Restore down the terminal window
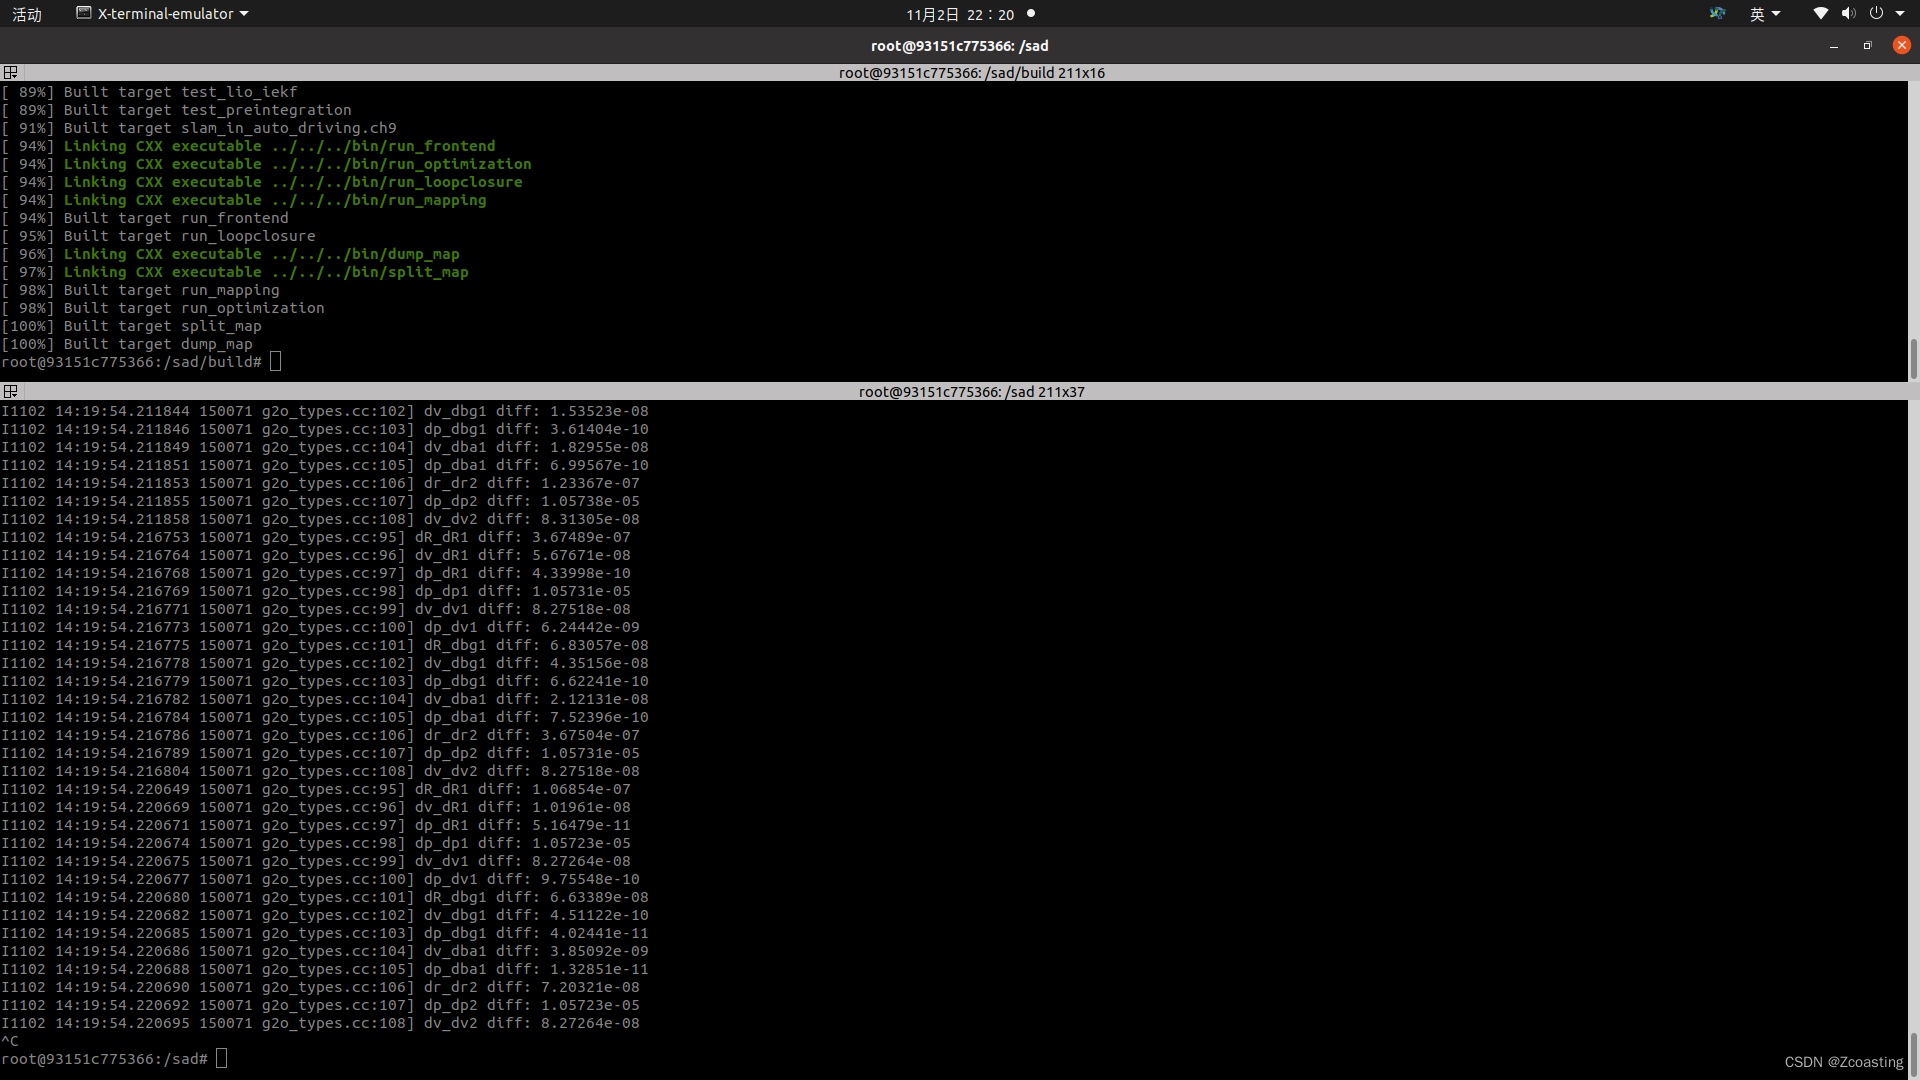Image resolution: width=1920 pixels, height=1080 pixels. click(1867, 46)
